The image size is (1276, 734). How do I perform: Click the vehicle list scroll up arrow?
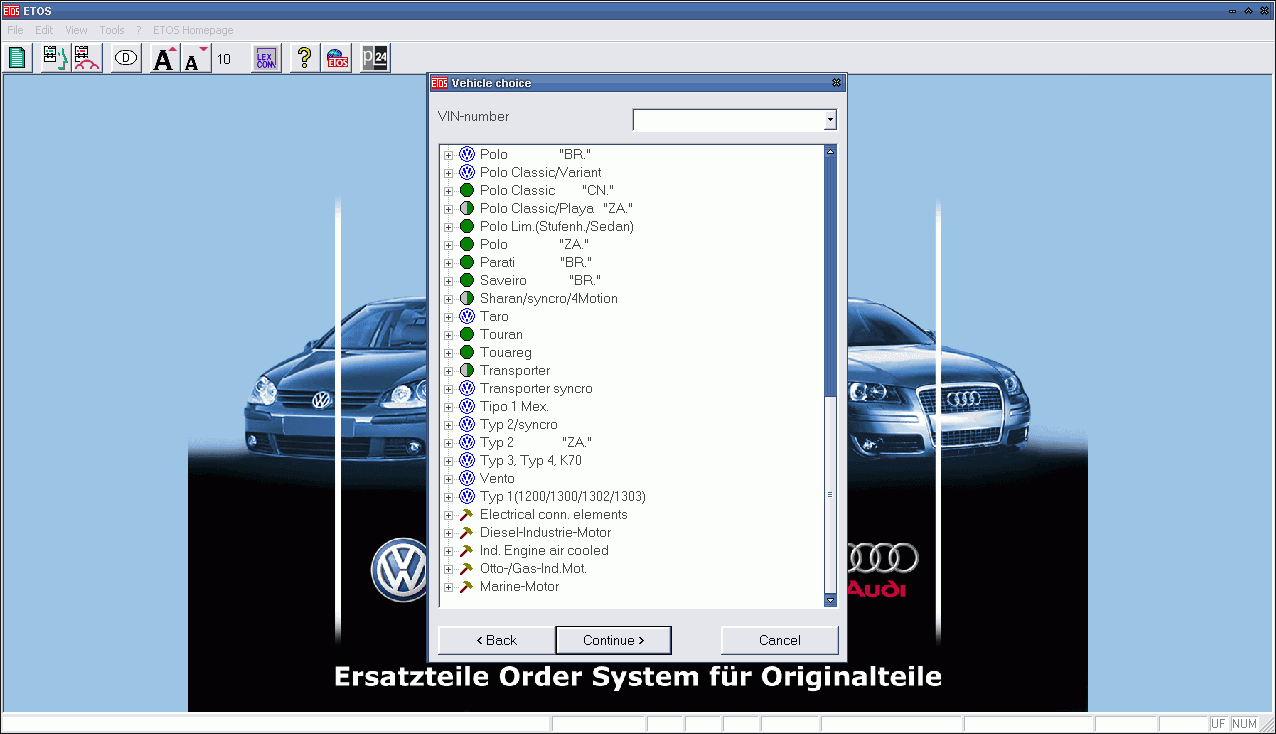click(830, 152)
